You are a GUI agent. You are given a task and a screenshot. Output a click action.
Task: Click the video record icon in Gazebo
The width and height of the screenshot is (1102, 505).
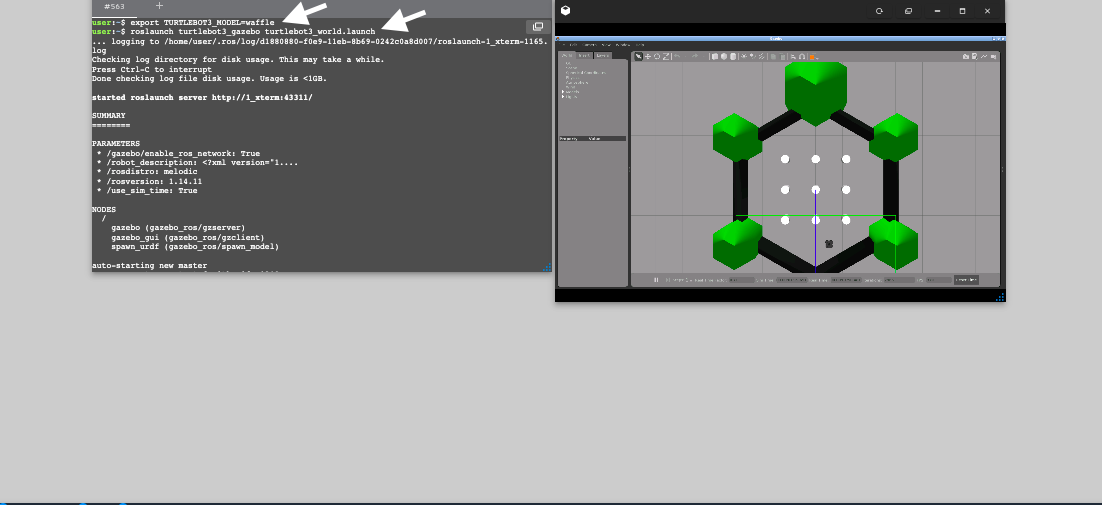click(x=993, y=56)
